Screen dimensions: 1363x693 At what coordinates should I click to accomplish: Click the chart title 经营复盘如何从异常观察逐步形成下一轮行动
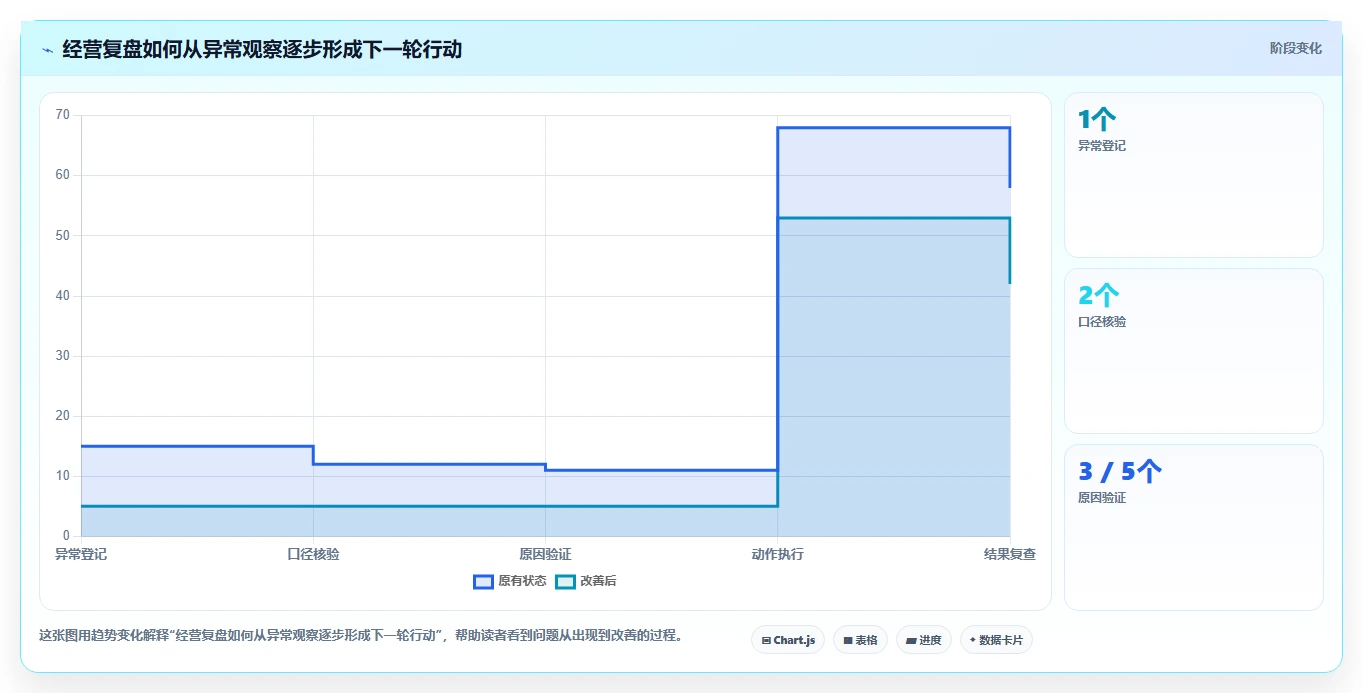tap(262, 49)
